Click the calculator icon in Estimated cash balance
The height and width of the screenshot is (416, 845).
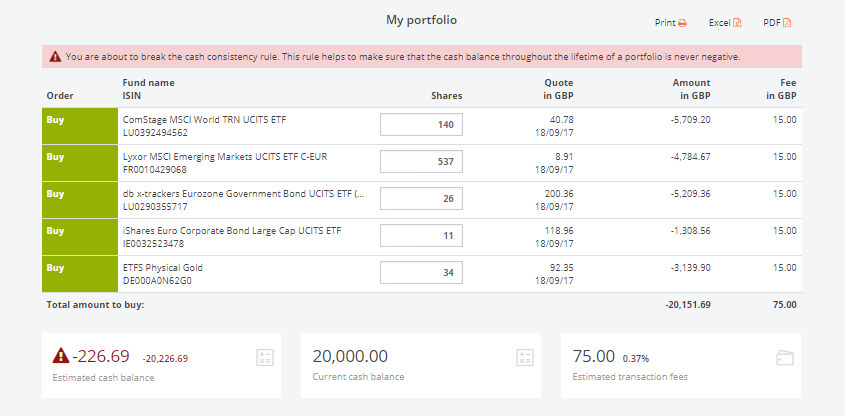[x=265, y=357]
